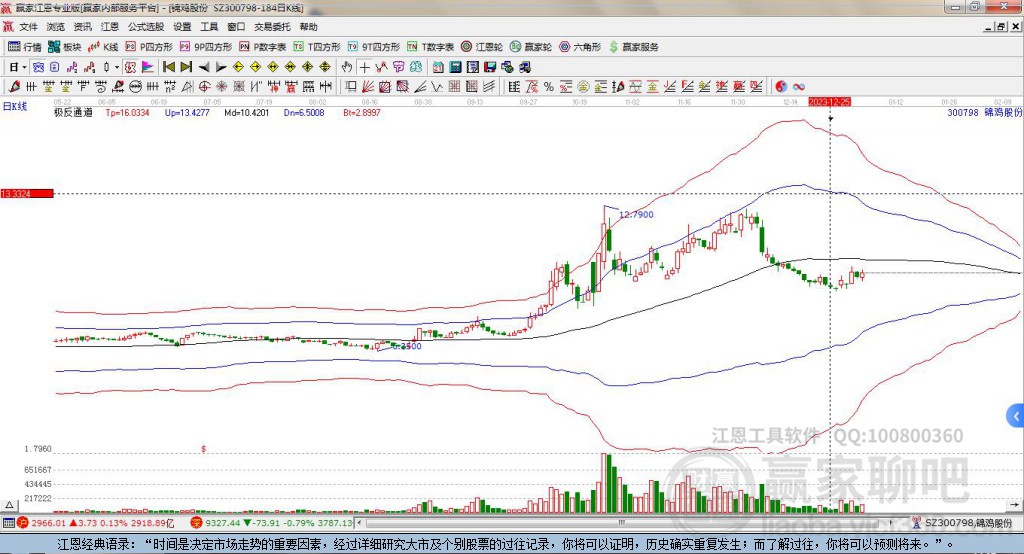Open the 窗口 menu
1024x554 pixels.
(x=236, y=27)
